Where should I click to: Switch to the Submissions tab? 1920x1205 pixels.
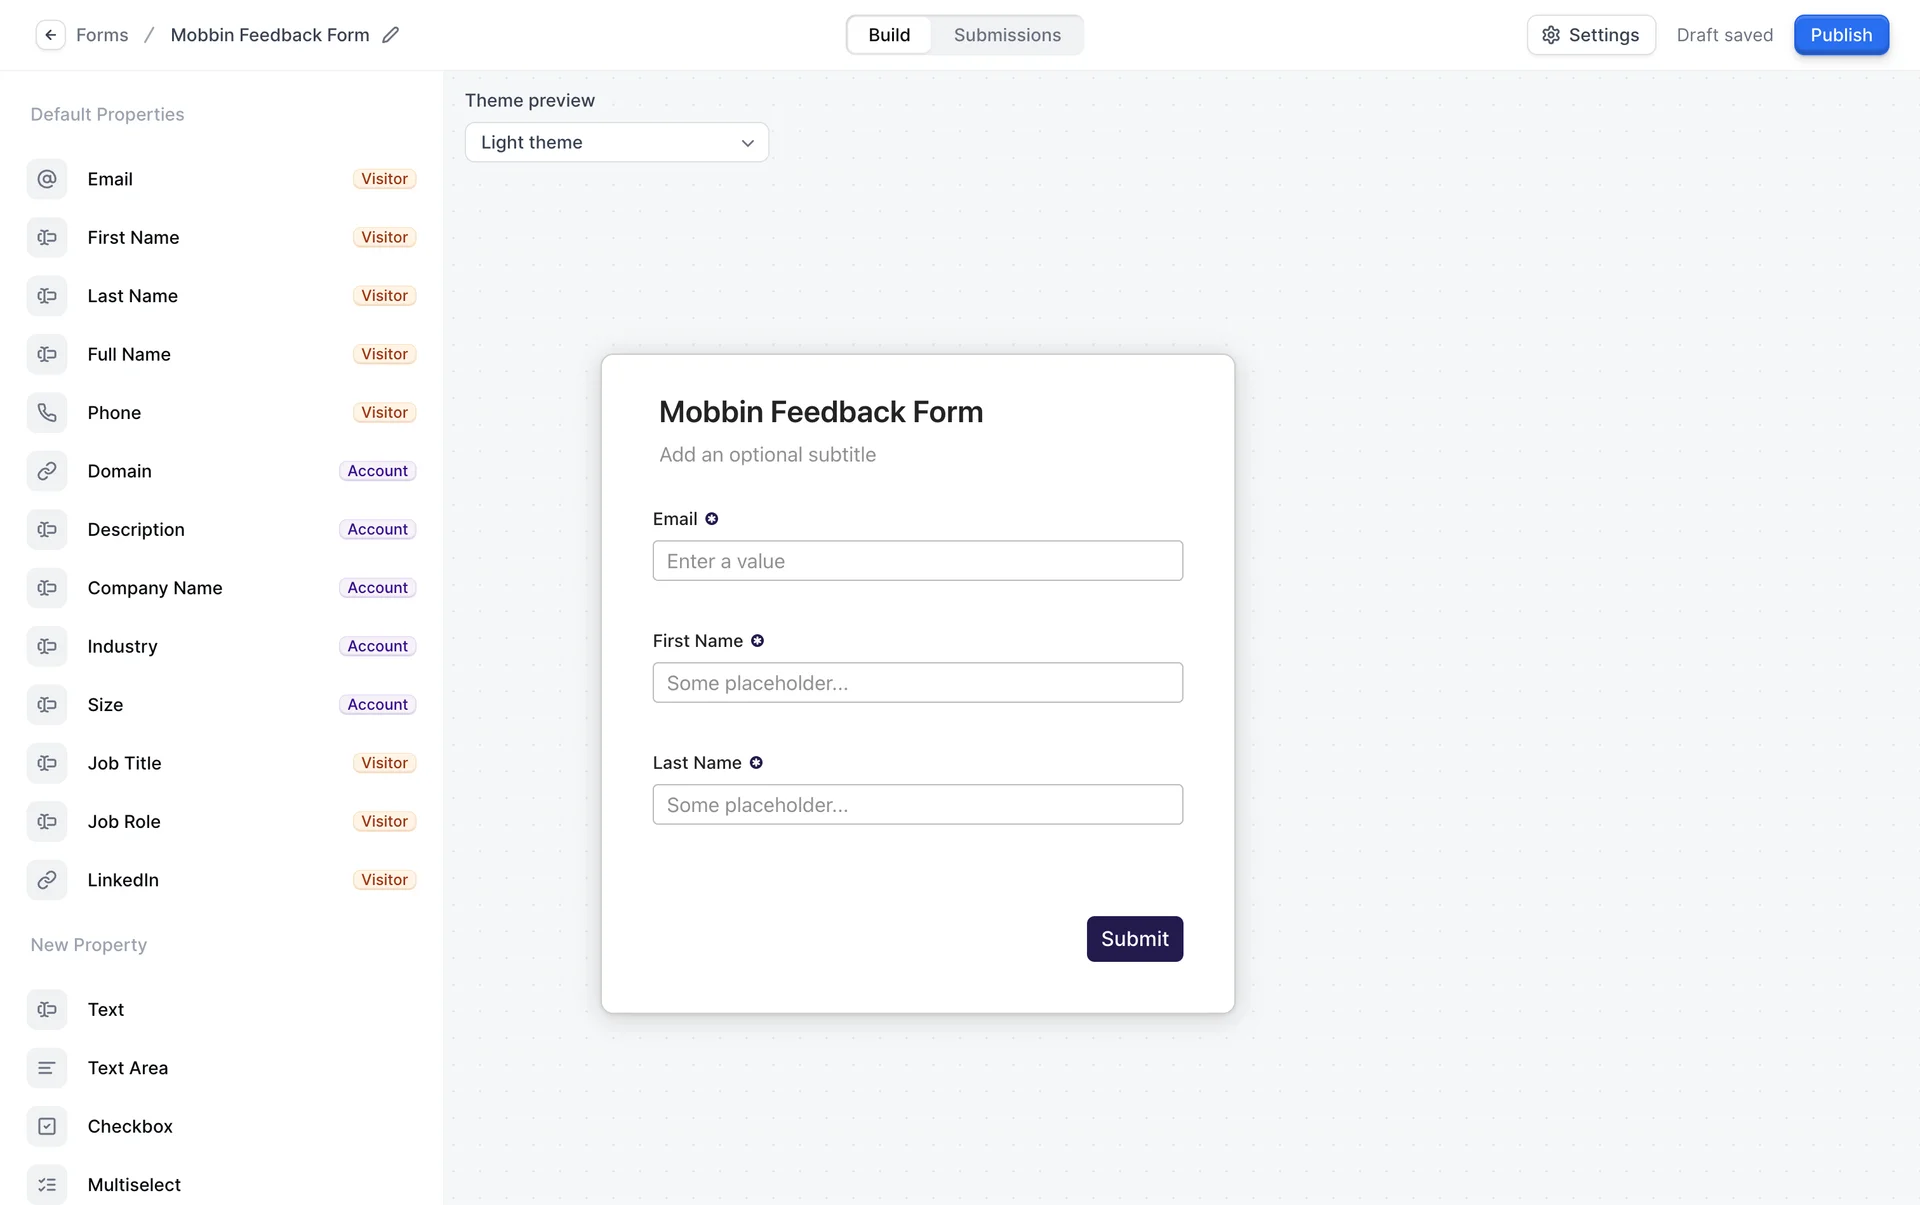pos(1007,35)
